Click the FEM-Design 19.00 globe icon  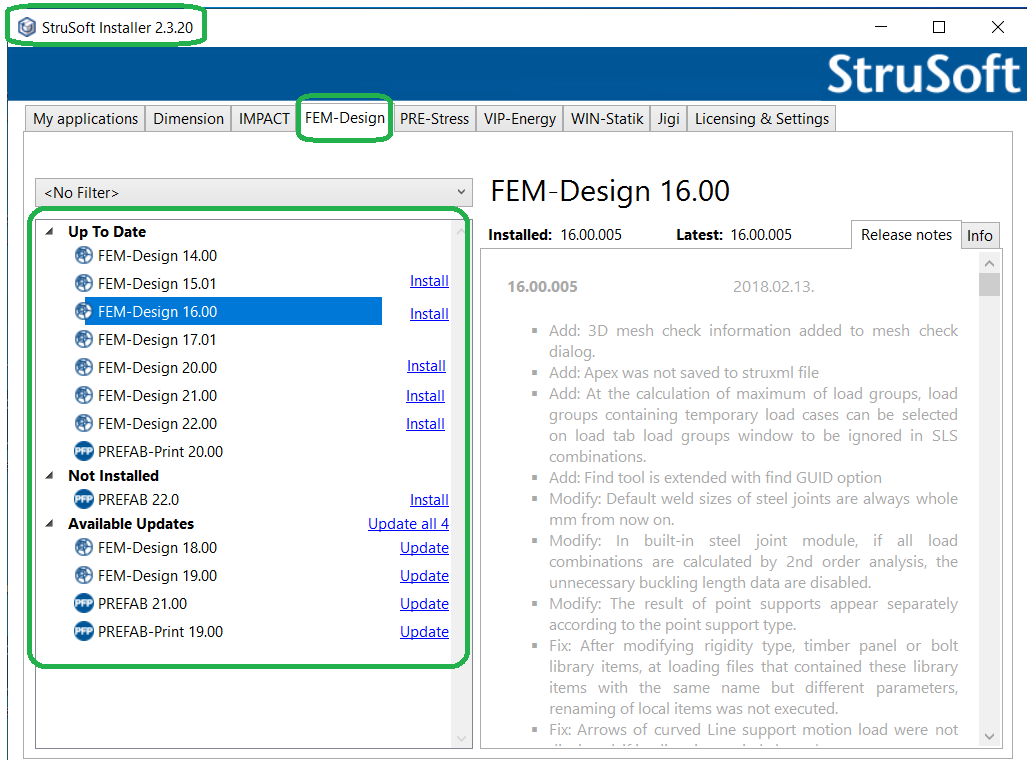(84, 575)
